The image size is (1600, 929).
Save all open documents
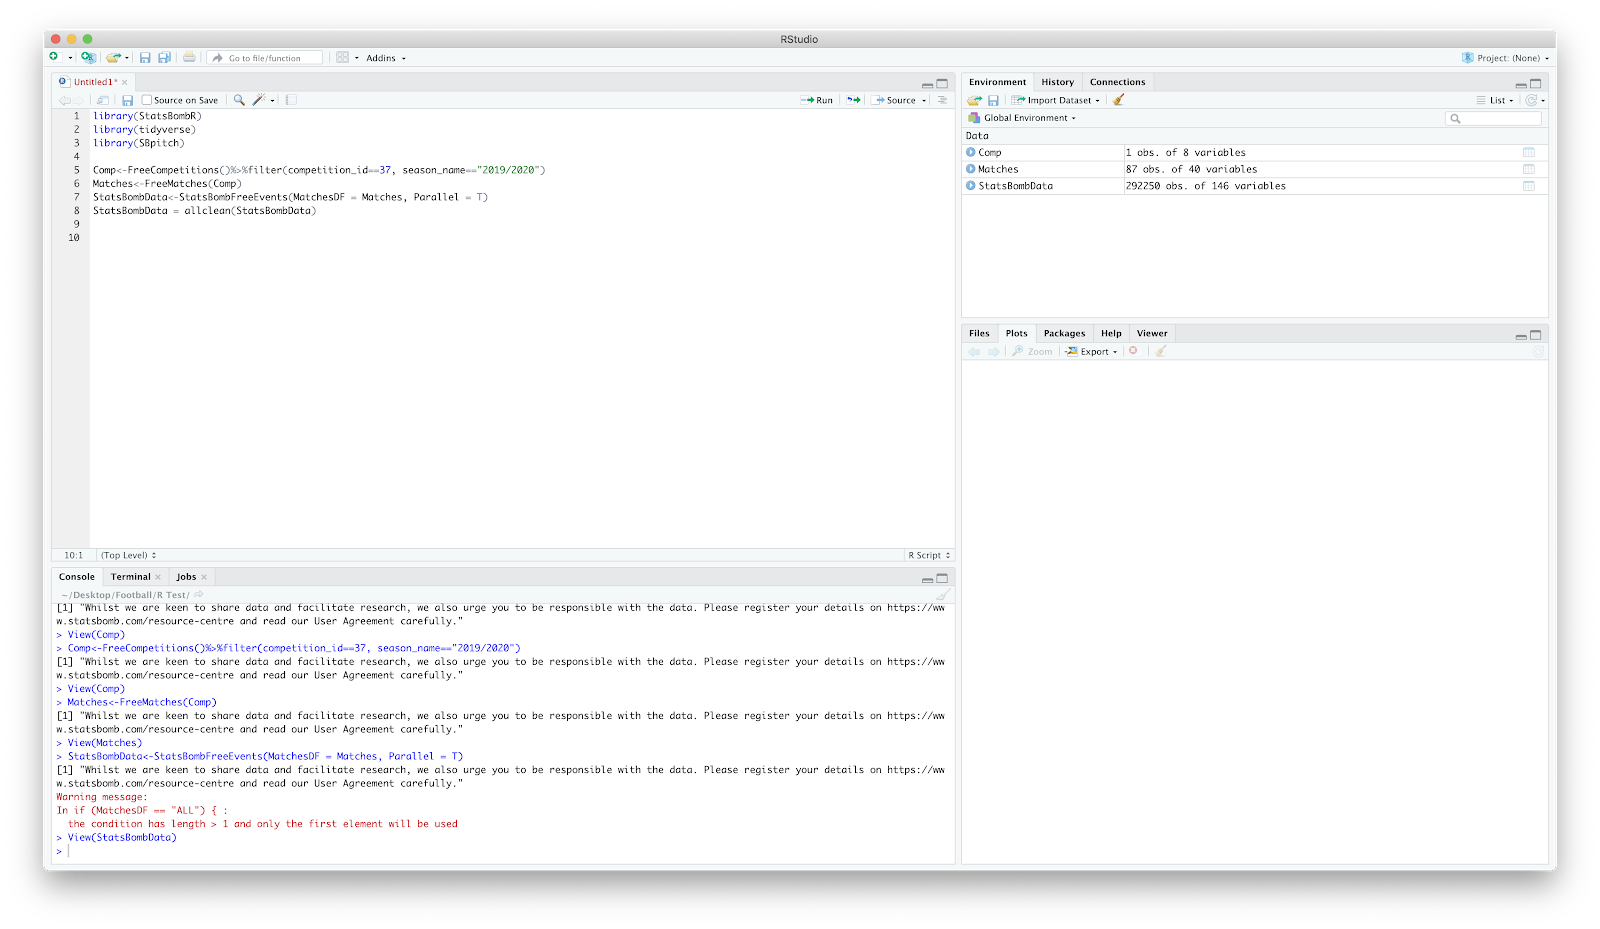pos(164,58)
